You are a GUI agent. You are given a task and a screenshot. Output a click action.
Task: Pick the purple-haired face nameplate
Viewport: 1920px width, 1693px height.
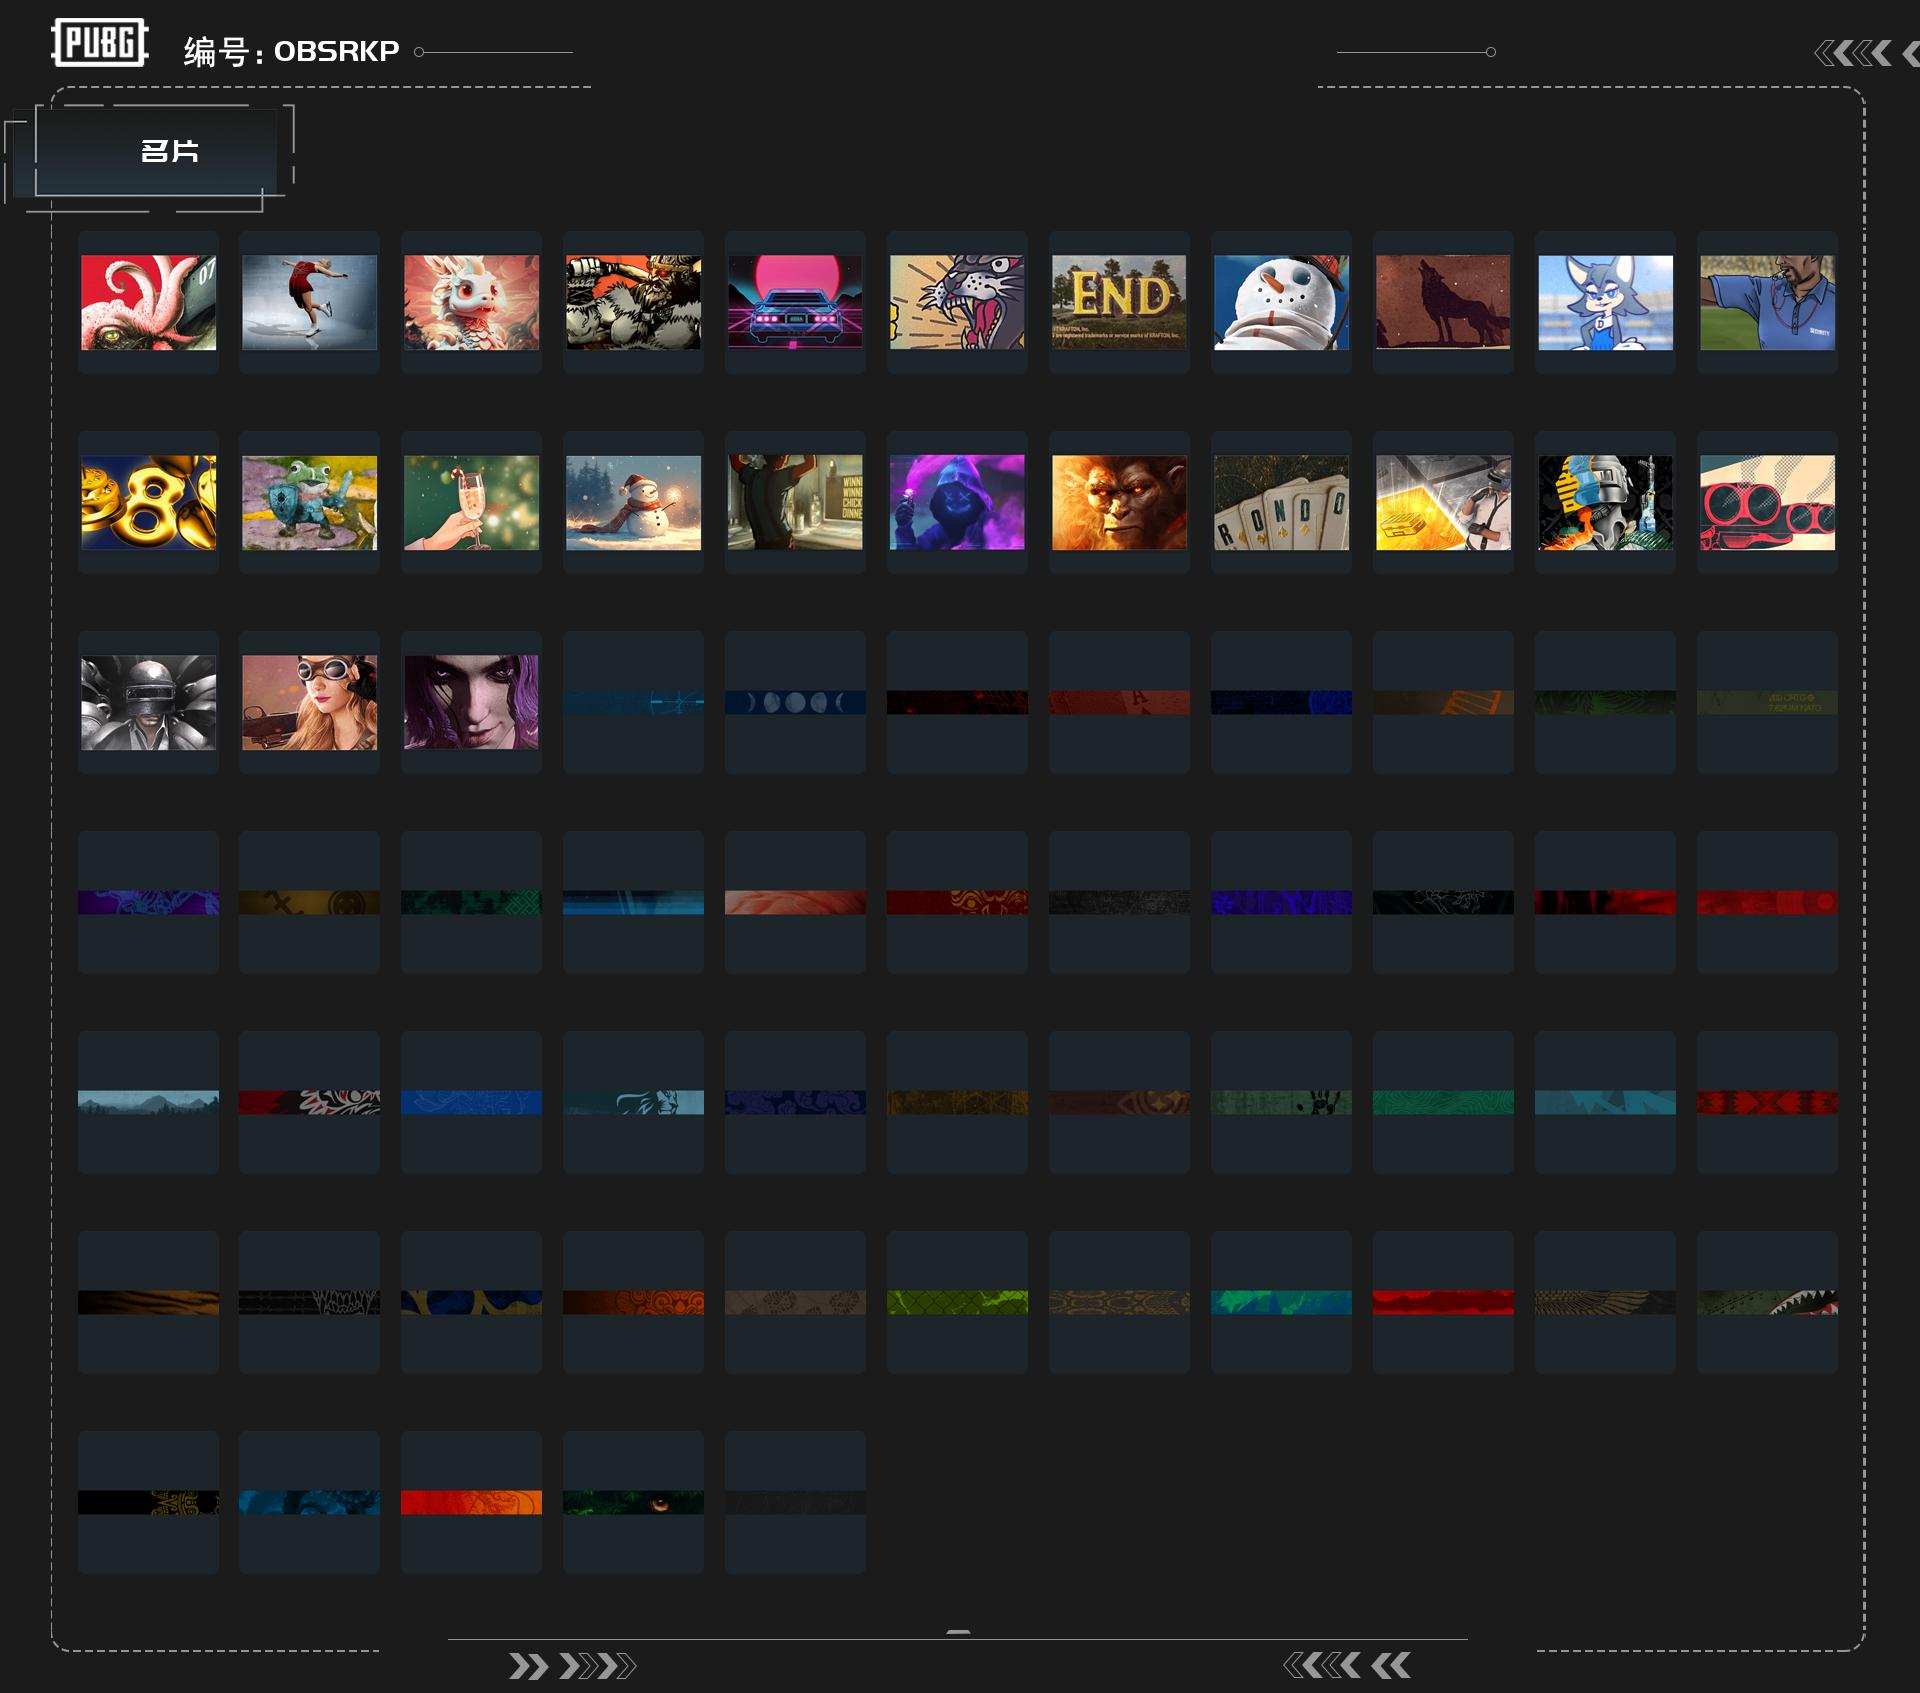(471, 702)
